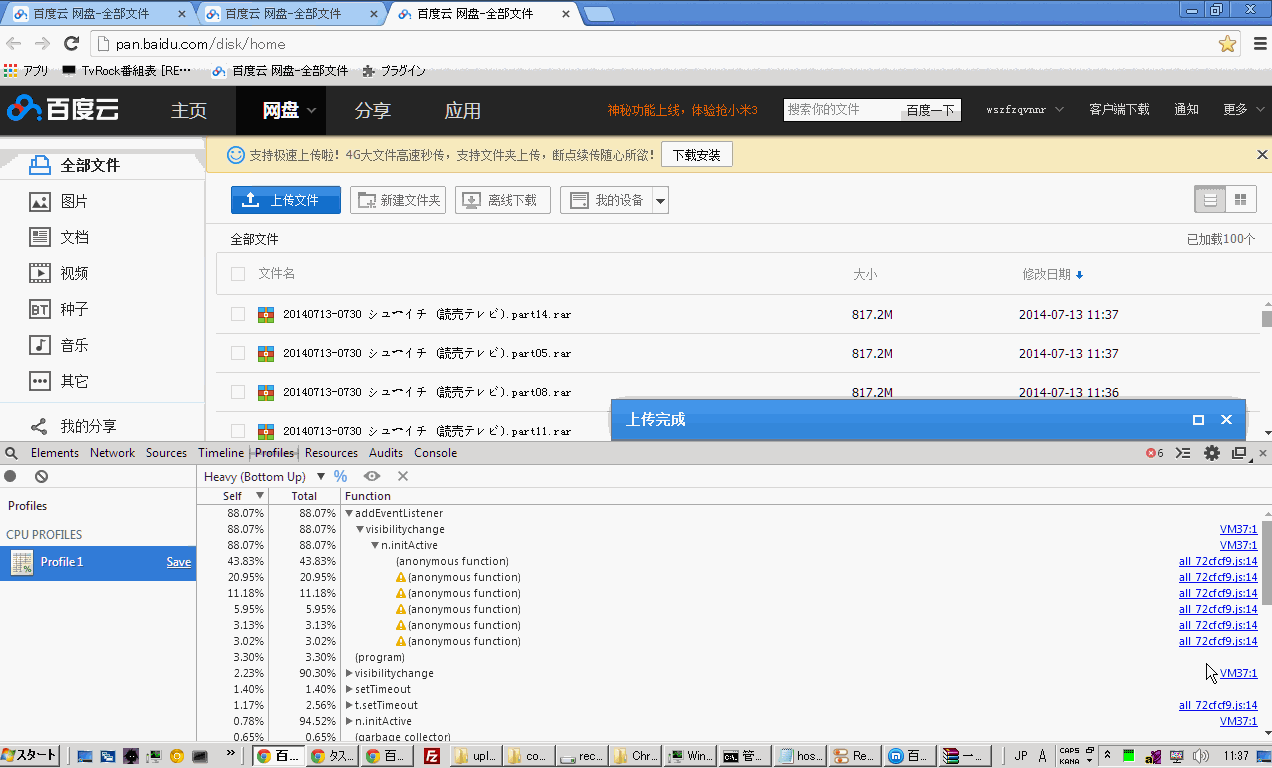This screenshot has height=768, width=1272.
Task: Check the box for part08.rar file
Action: click(x=238, y=392)
